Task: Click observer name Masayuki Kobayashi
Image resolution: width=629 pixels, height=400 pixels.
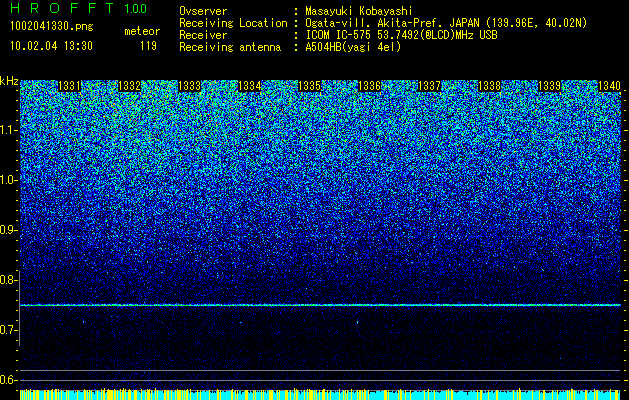Action: (359, 11)
